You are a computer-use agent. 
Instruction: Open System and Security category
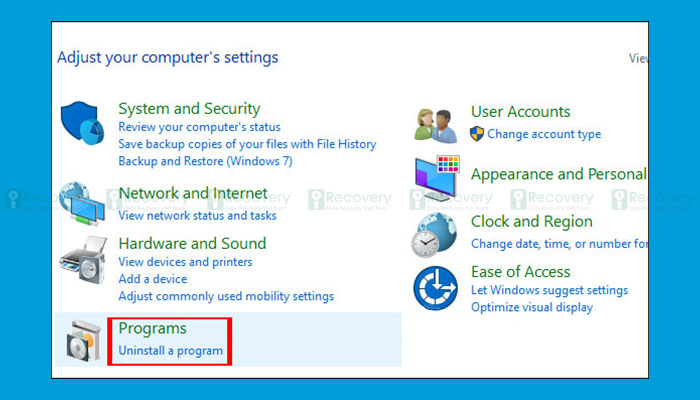click(x=189, y=108)
